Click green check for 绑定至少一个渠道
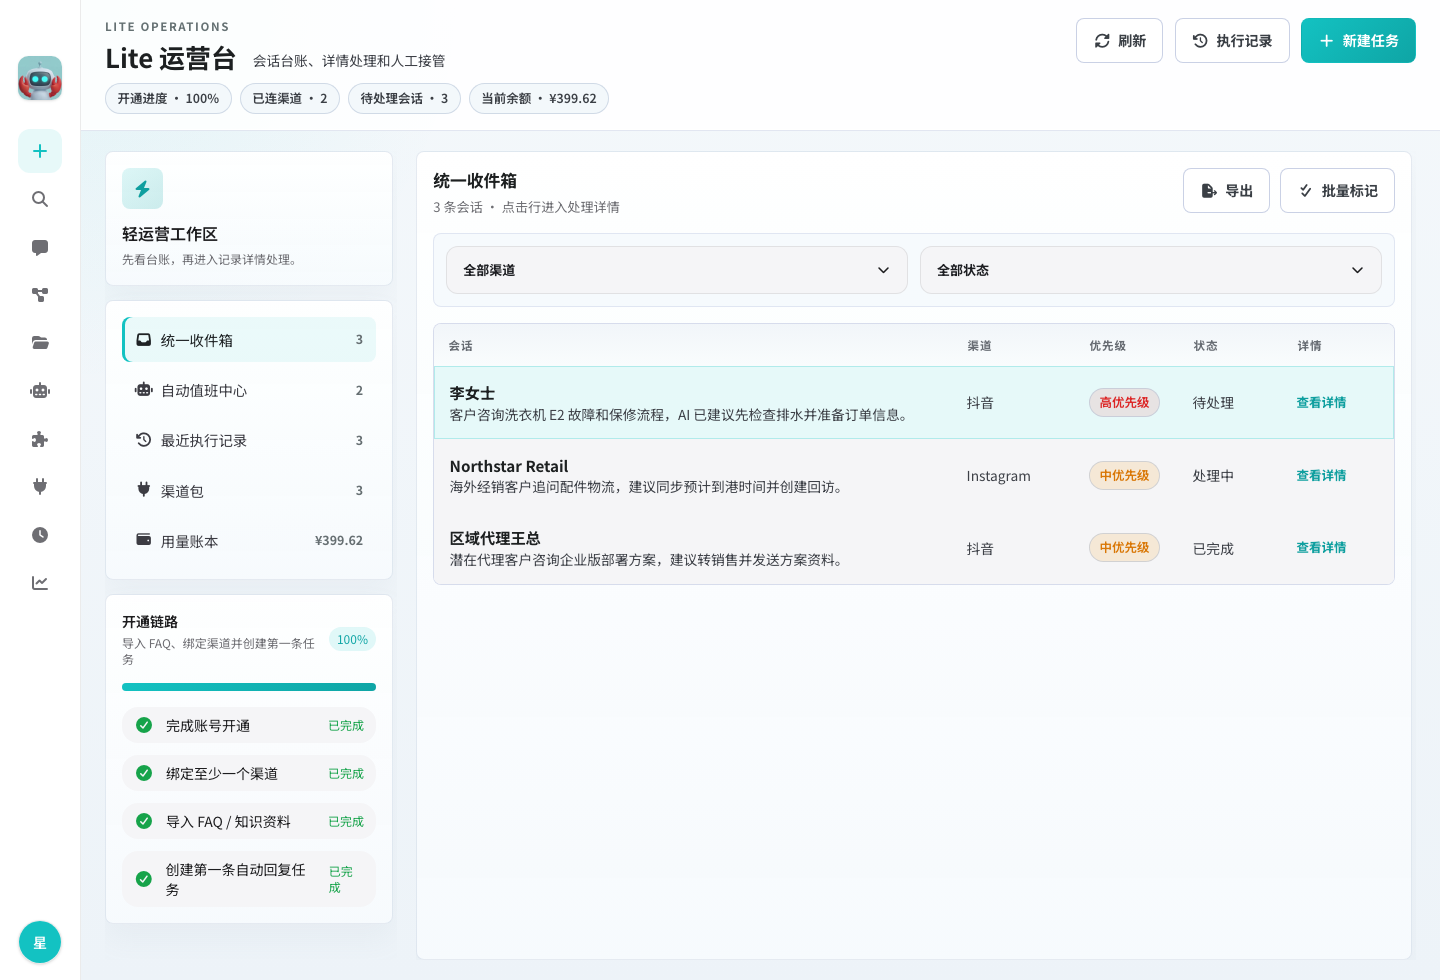The height and width of the screenshot is (980, 1440). (144, 773)
